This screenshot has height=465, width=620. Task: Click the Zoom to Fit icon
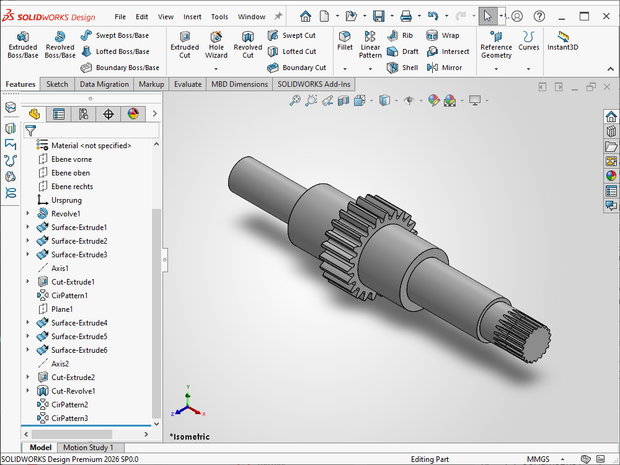[296, 101]
